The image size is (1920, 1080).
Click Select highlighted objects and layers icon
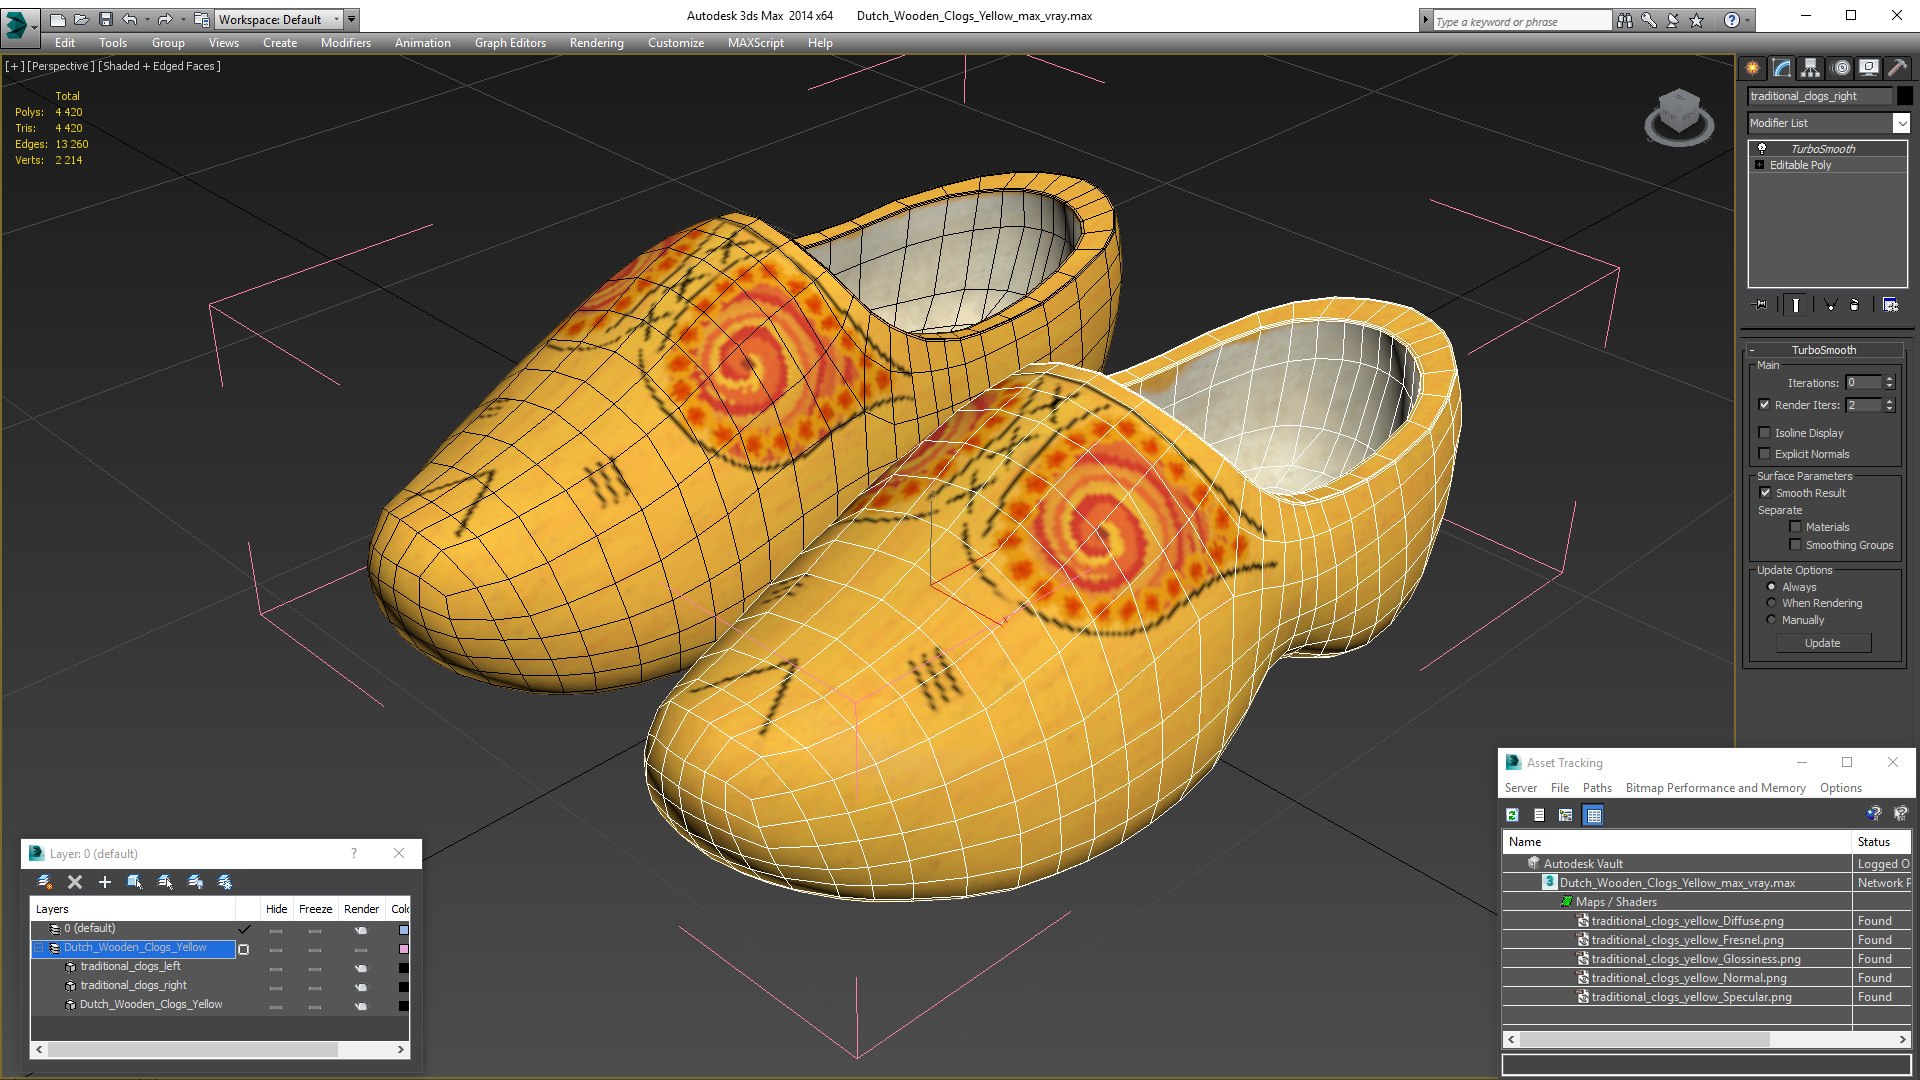(134, 882)
